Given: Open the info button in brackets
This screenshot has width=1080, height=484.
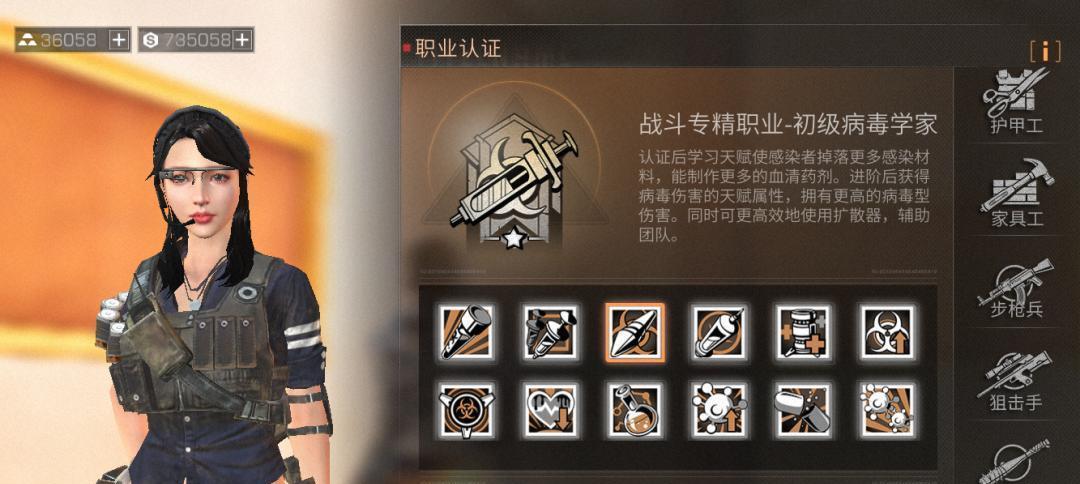Looking at the screenshot, I should point(1045,50).
